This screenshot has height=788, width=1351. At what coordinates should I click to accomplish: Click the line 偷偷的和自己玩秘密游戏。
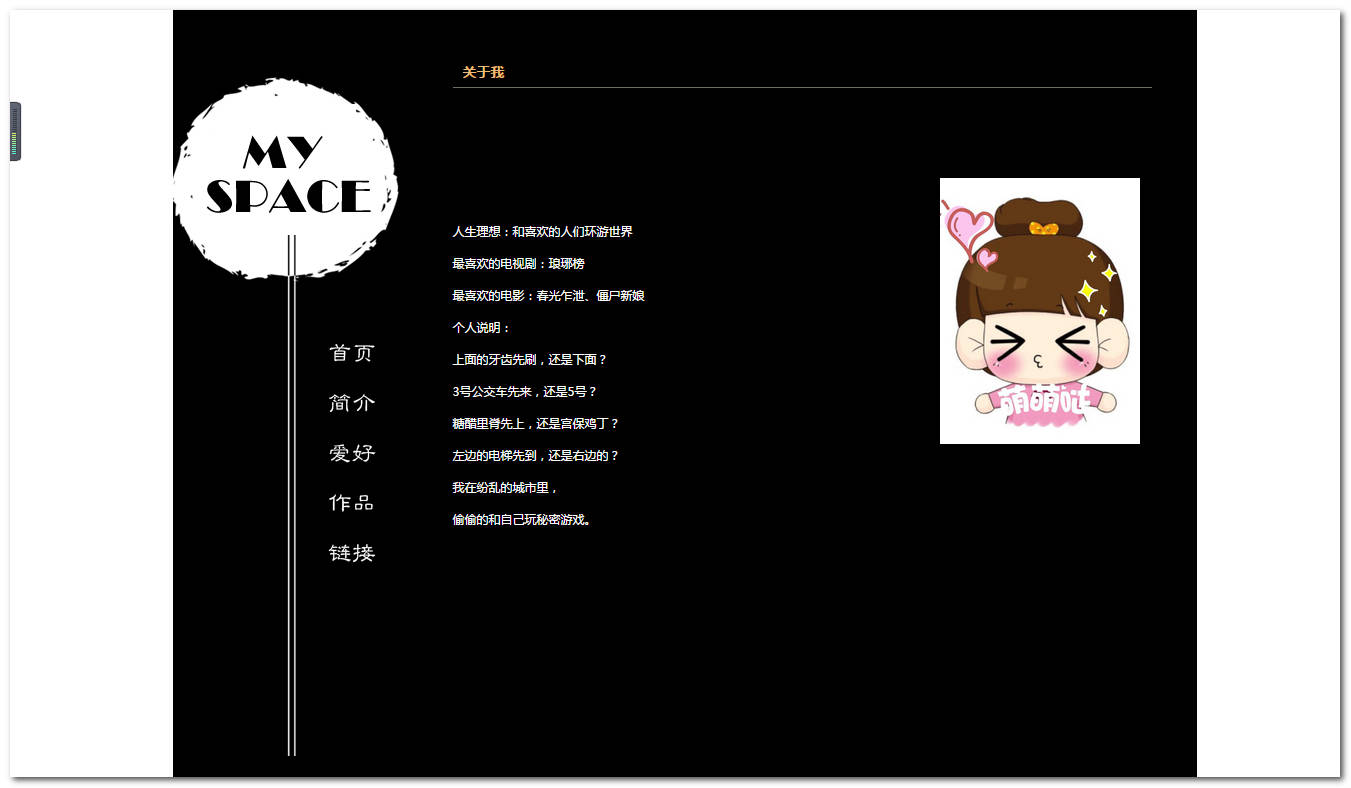click(521, 520)
